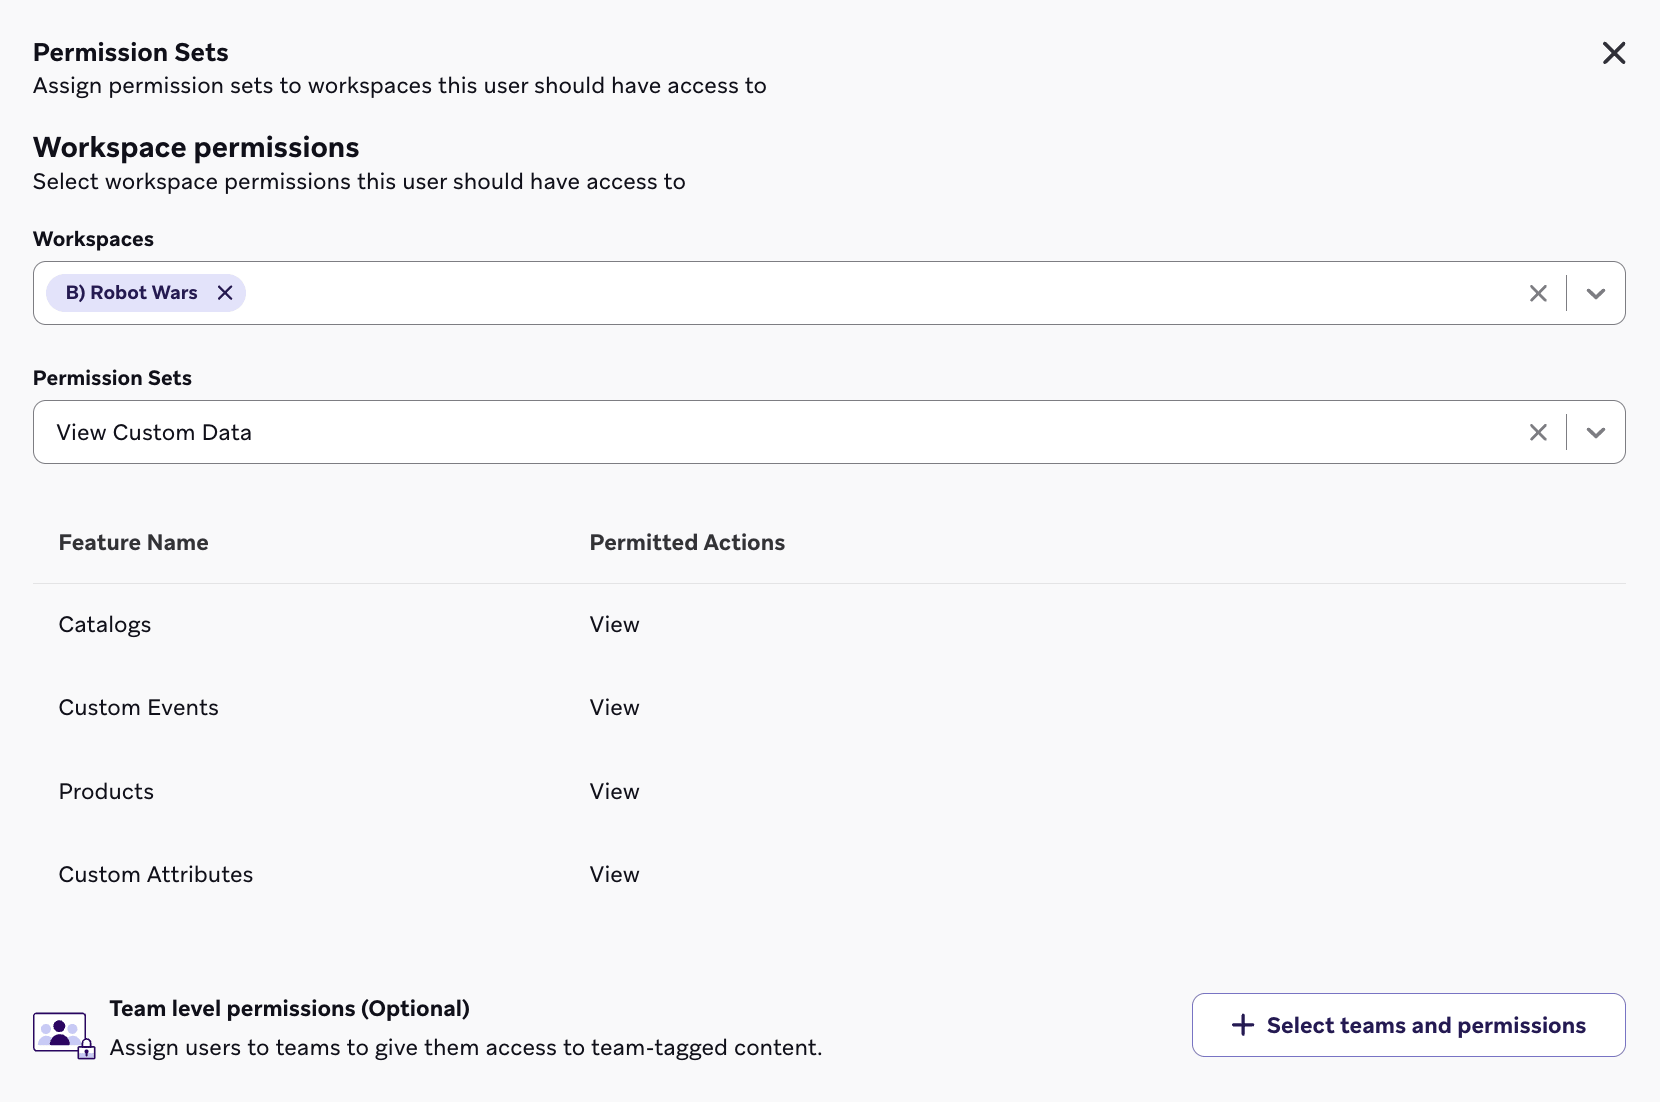The height and width of the screenshot is (1102, 1660).
Task: Click View action for Custom Events
Action: pyautogui.click(x=614, y=708)
